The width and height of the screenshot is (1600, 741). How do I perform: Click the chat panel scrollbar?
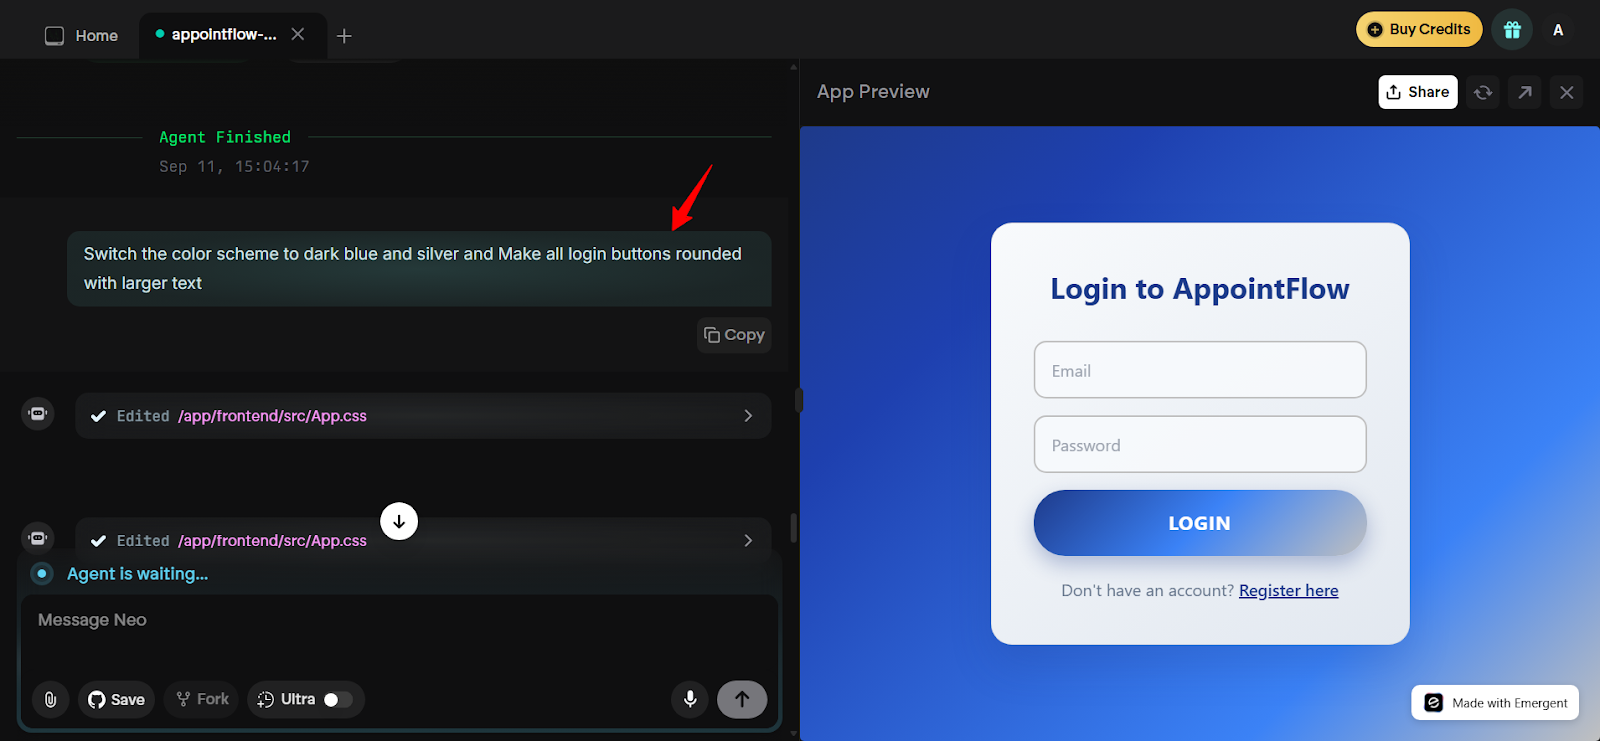tap(793, 527)
